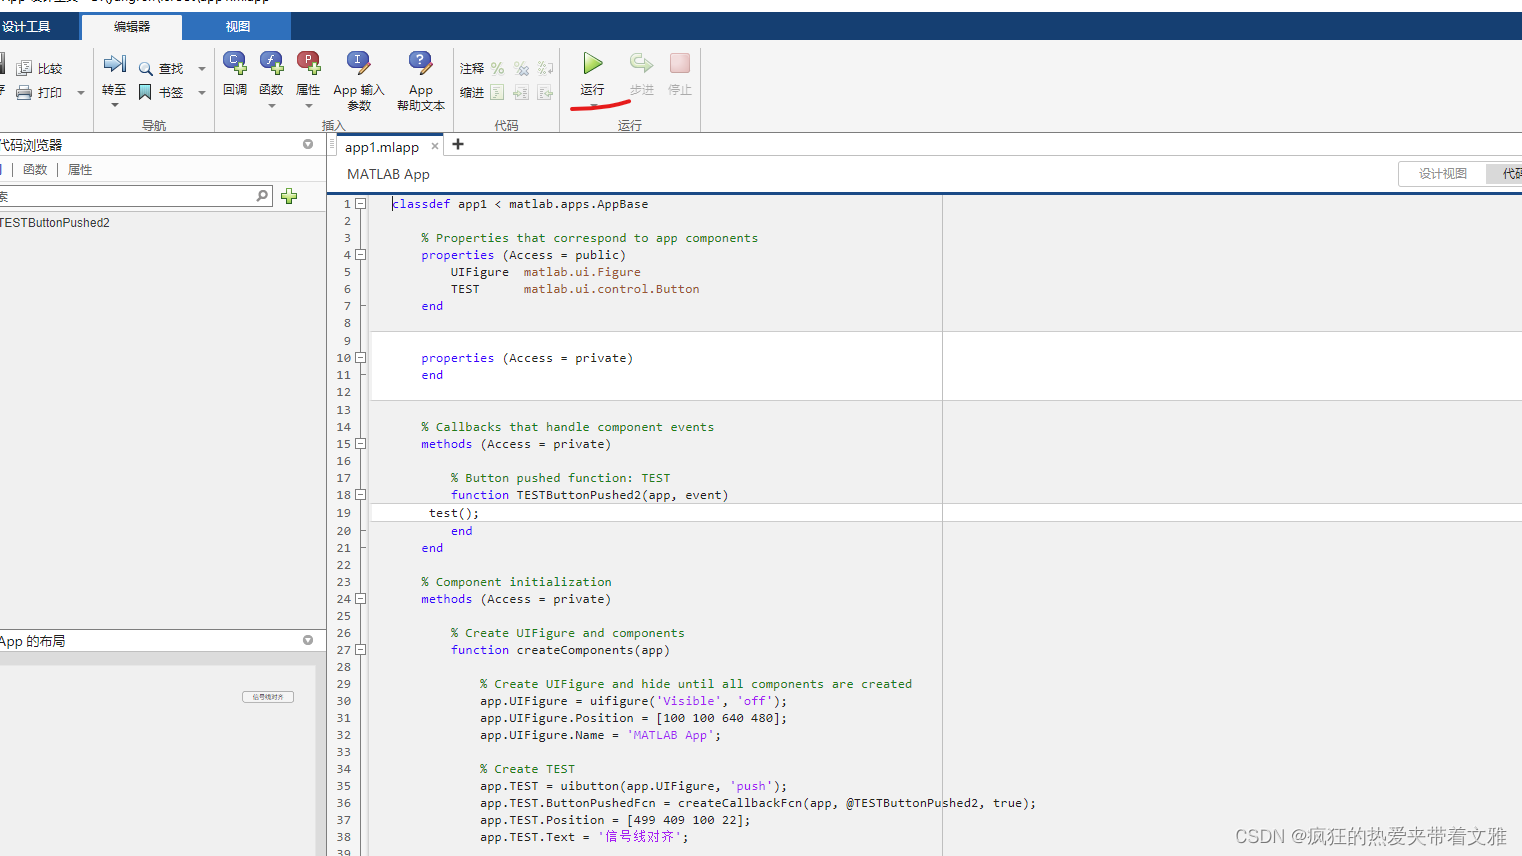Collapse createComponents function at line 27
The image size is (1522, 856).
361,649
